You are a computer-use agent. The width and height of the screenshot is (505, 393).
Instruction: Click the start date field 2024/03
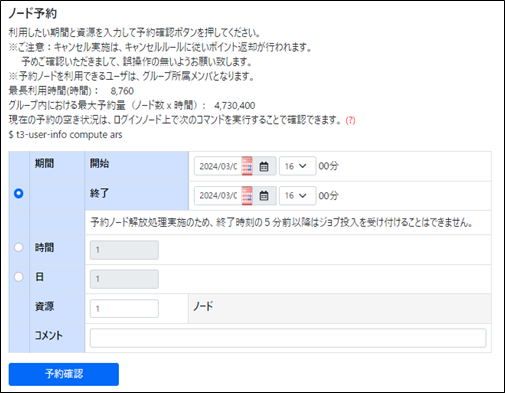(218, 166)
